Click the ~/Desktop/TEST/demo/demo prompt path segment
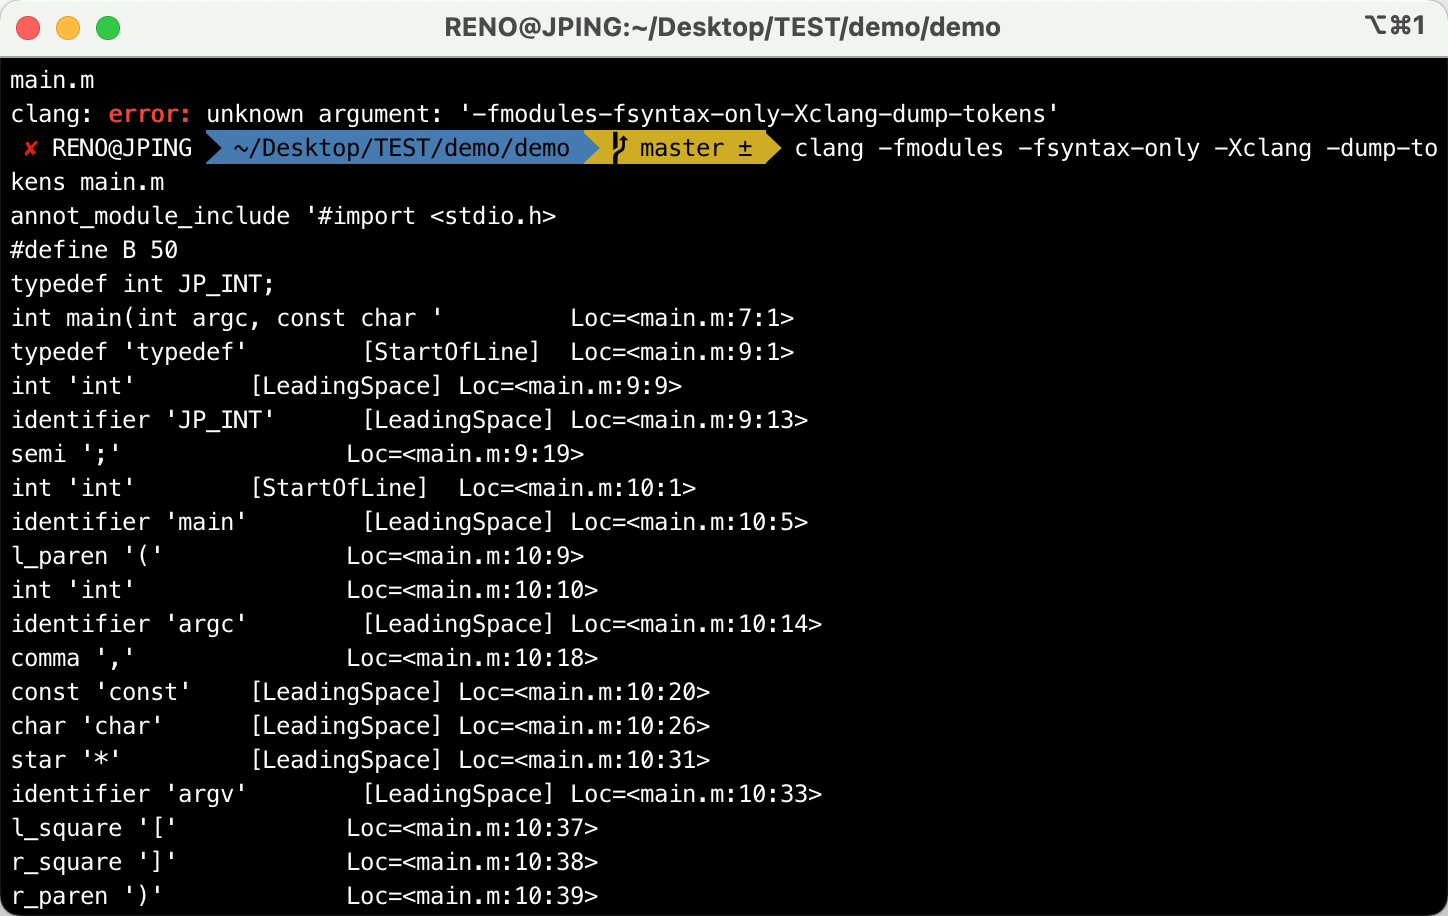Image resolution: width=1448 pixels, height=916 pixels. pyautogui.click(x=401, y=148)
